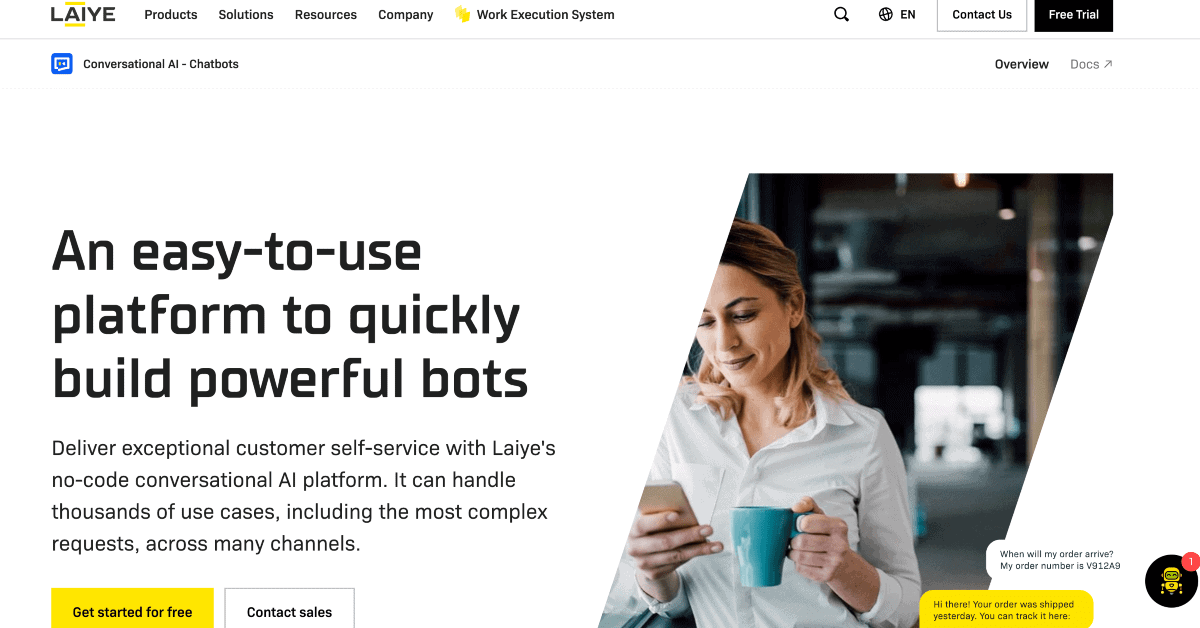Expand the Solutions menu
1200x628 pixels.
pyautogui.click(x=246, y=15)
